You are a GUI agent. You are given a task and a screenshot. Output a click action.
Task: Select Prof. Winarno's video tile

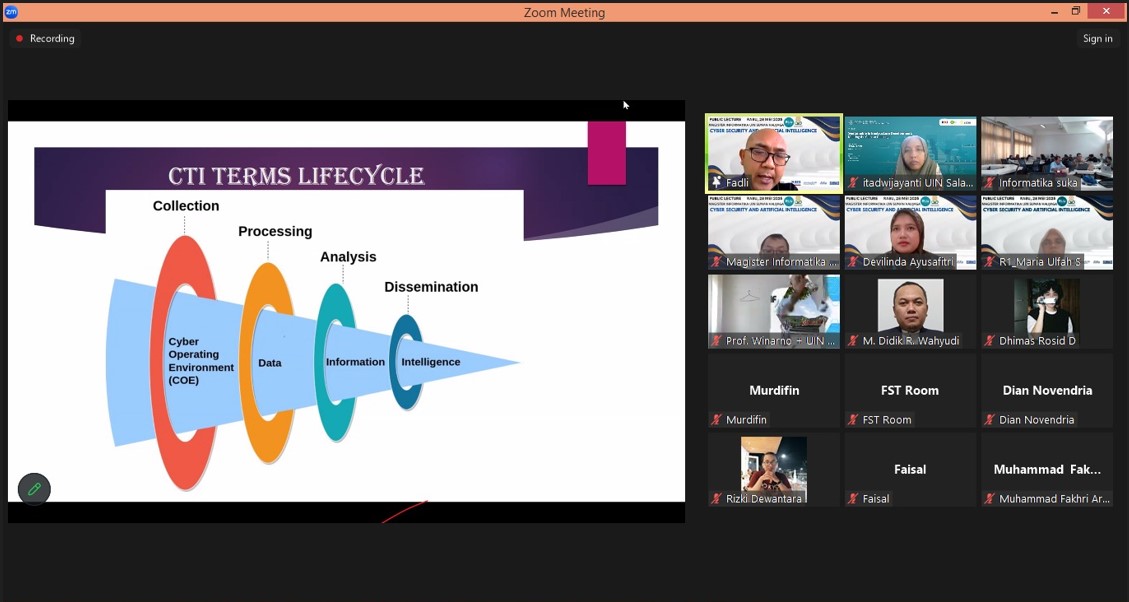[x=774, y=308]
